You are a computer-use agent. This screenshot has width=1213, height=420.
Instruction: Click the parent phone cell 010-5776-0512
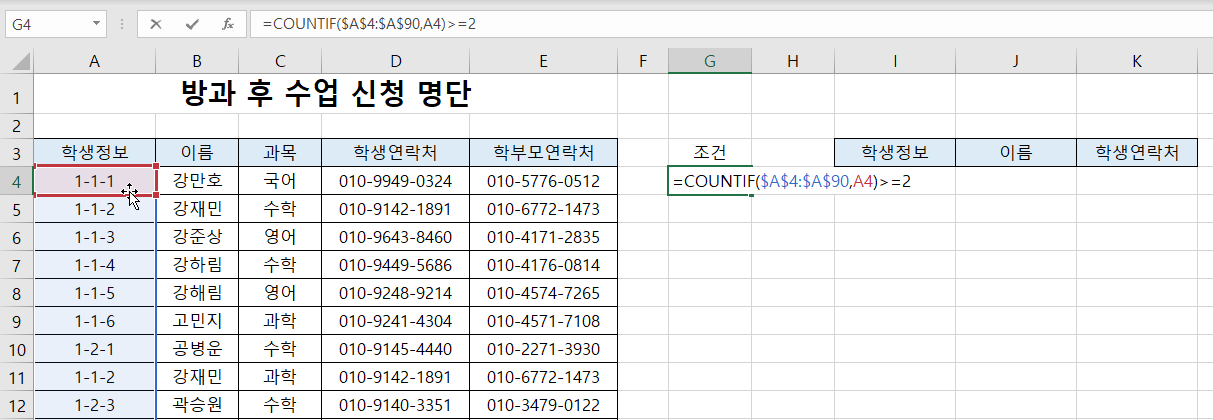coord(543,181)
